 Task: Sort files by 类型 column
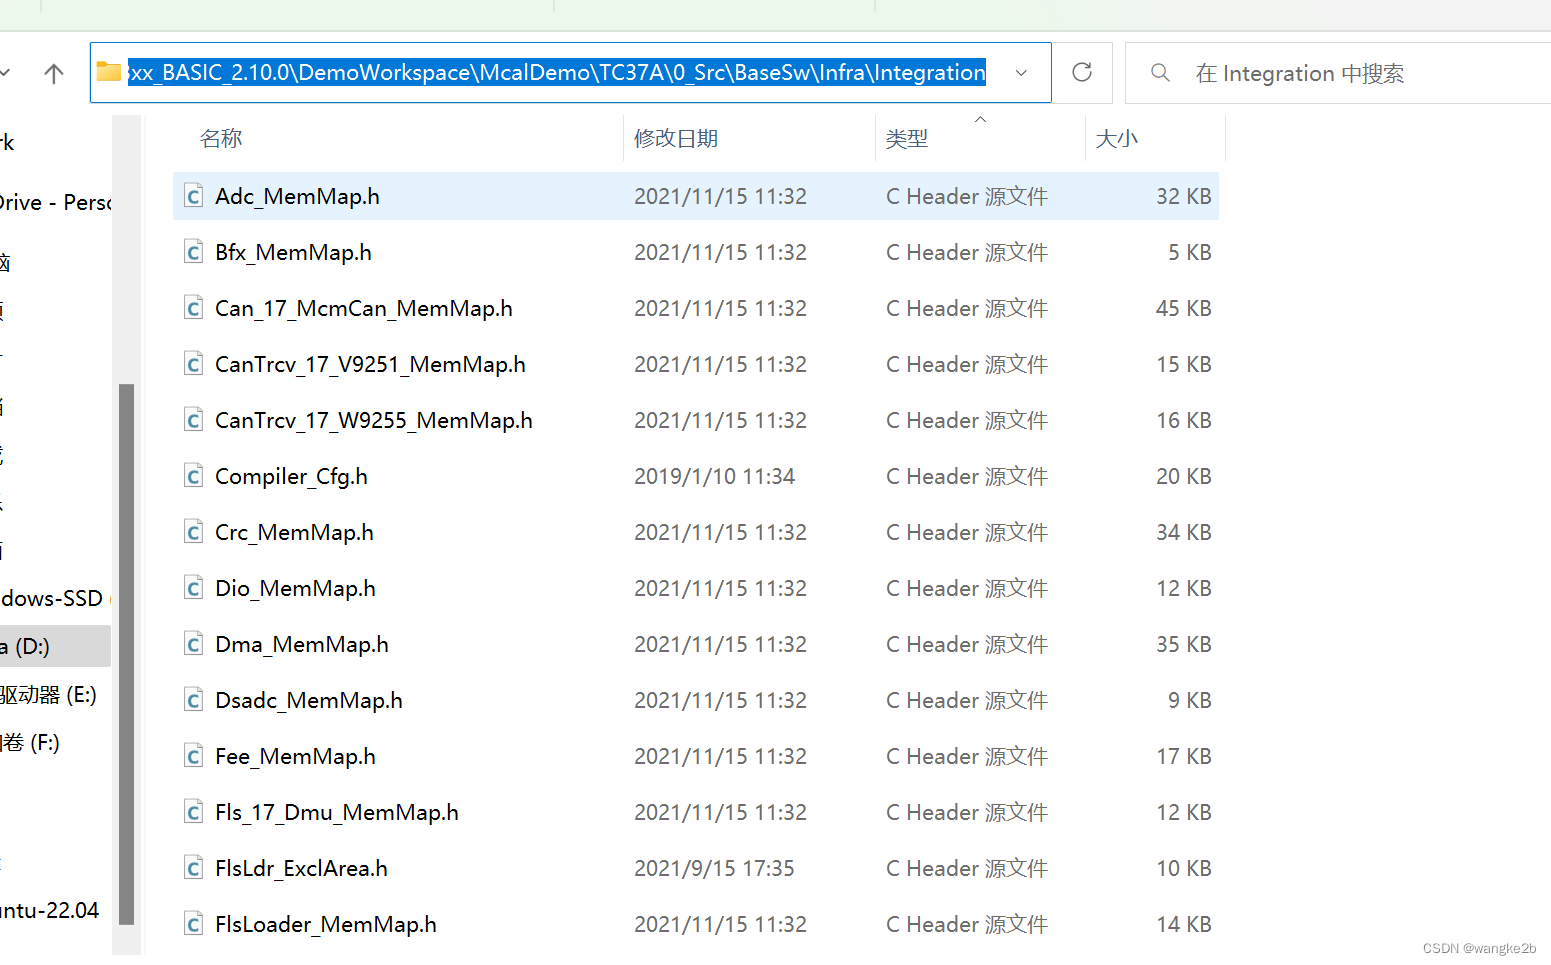point(907,138)
